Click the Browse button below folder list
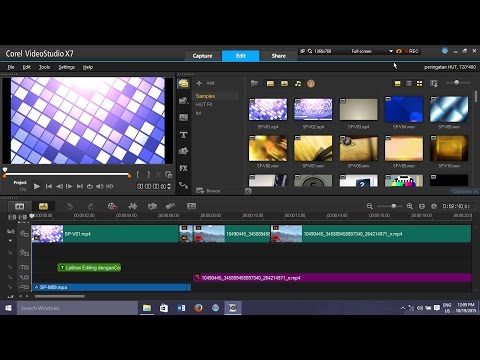Screen dimensions: 480x360 pyautogui.click(x=208, y=191)
